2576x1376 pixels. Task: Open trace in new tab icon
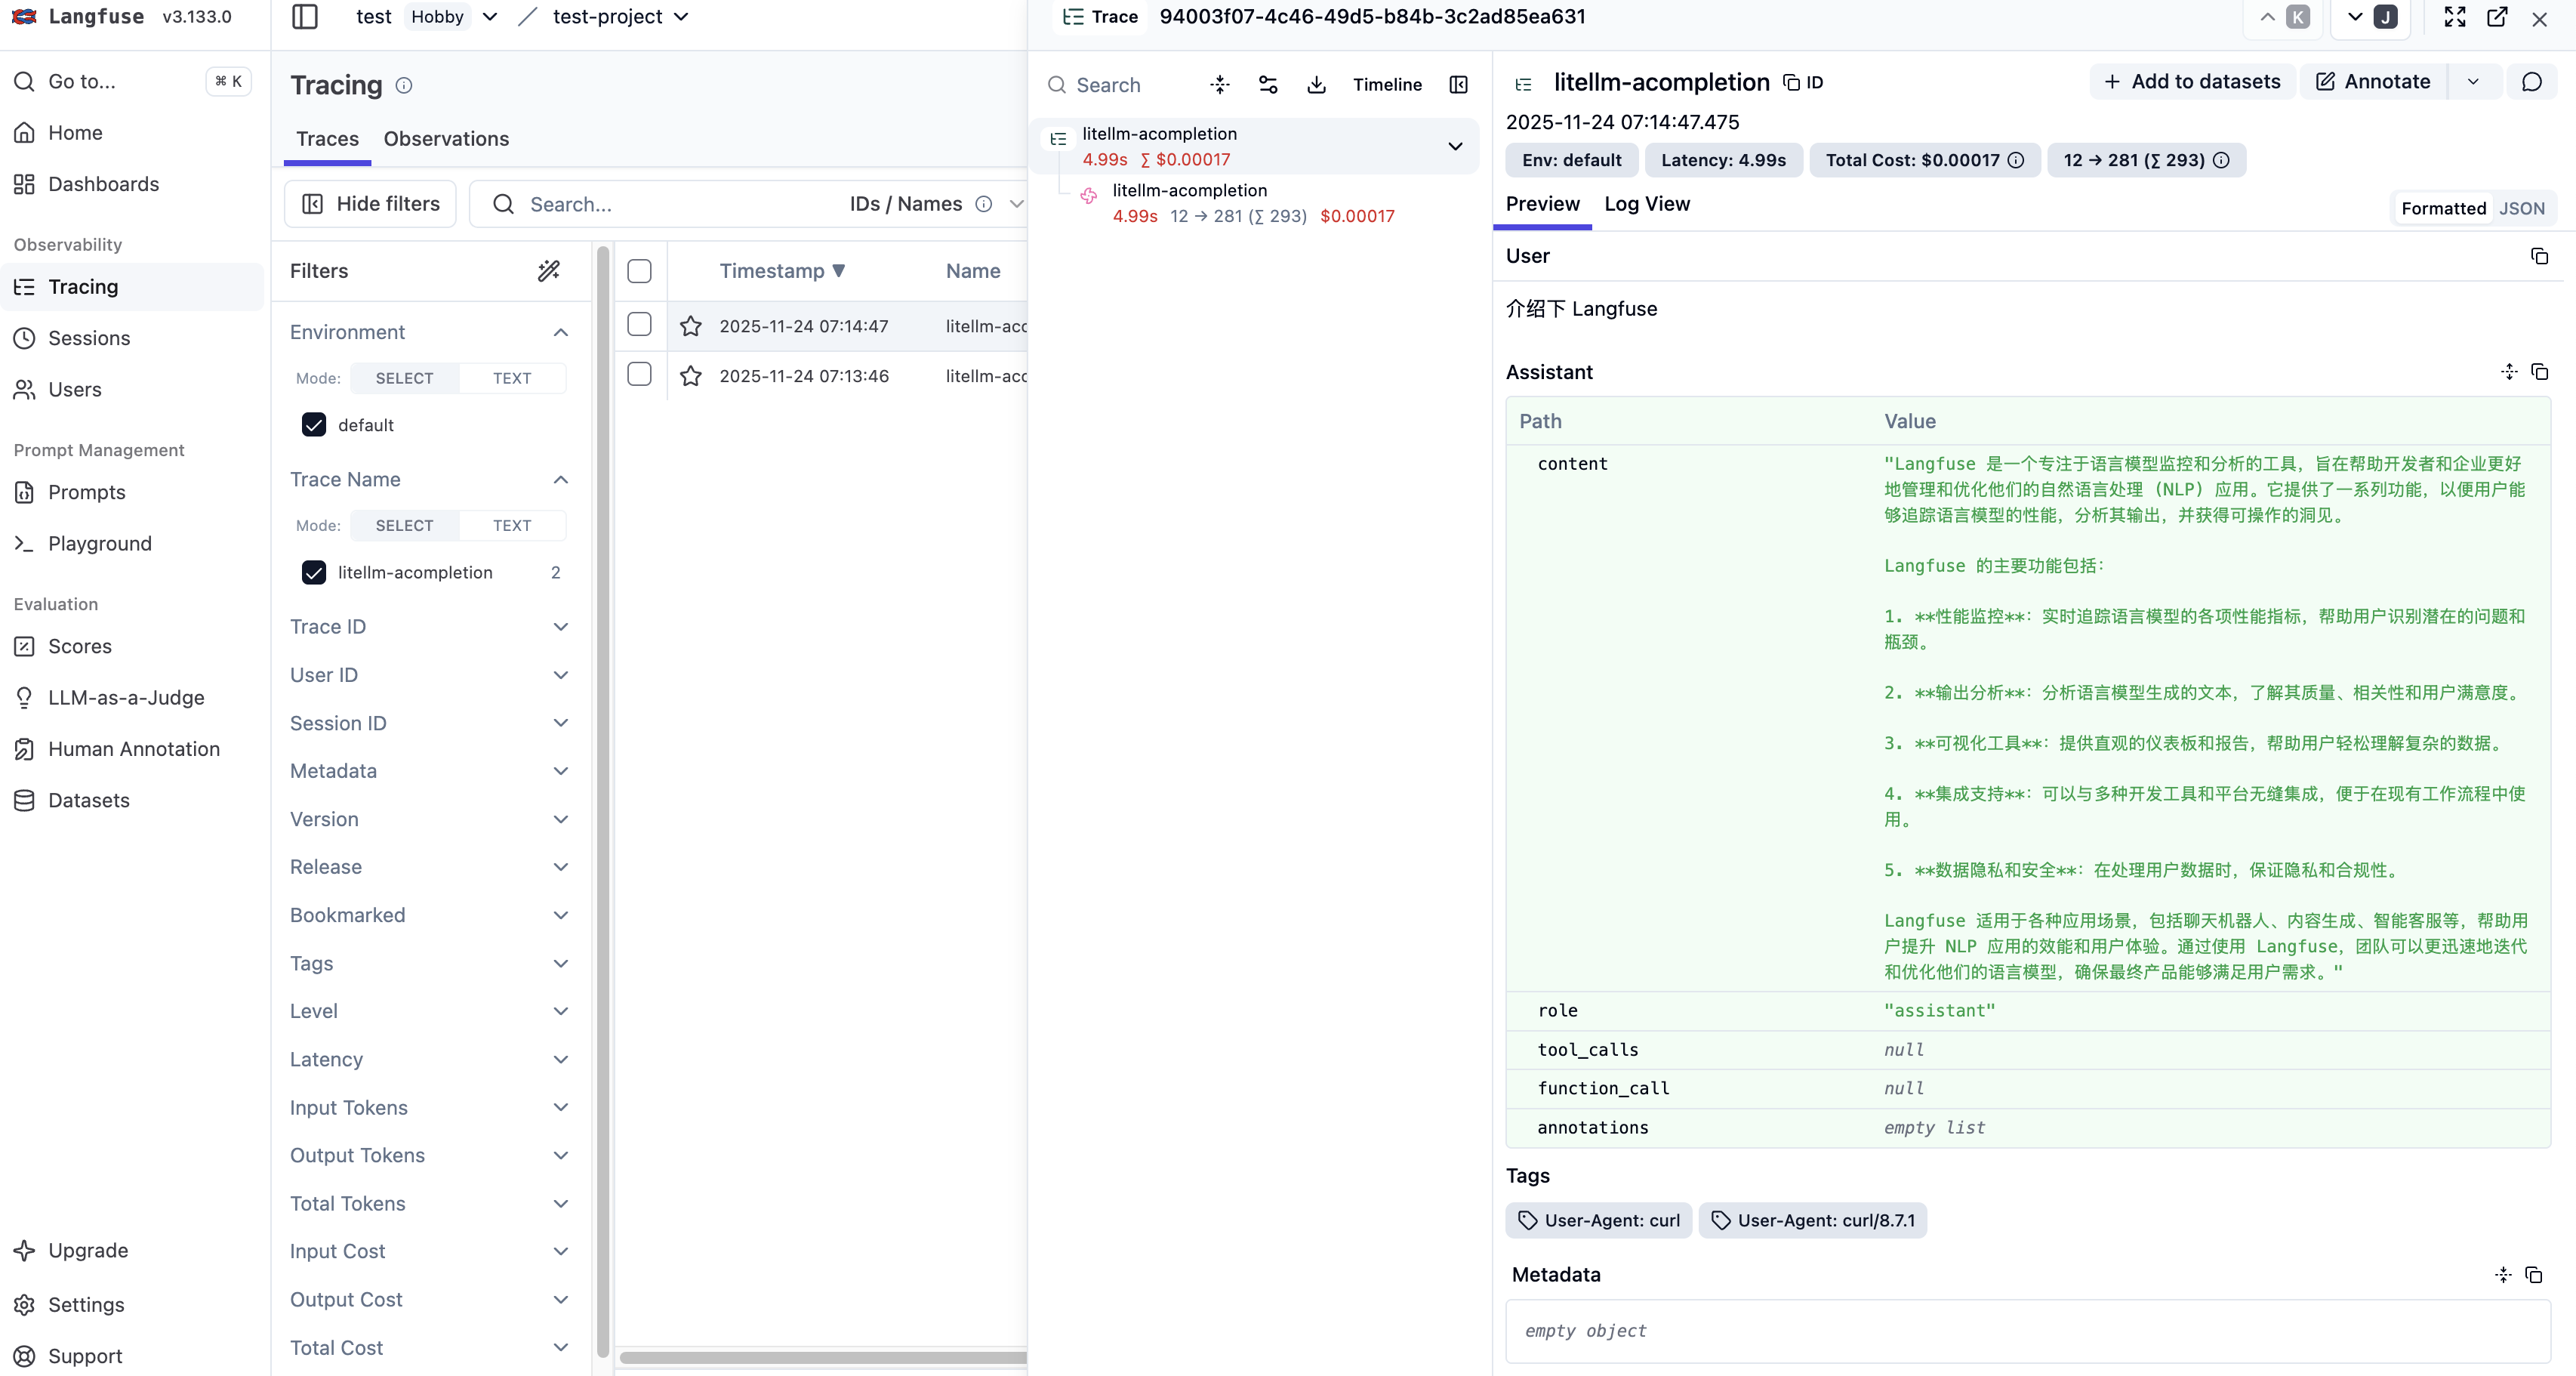pyautogui.click(x=2496, y=17)
